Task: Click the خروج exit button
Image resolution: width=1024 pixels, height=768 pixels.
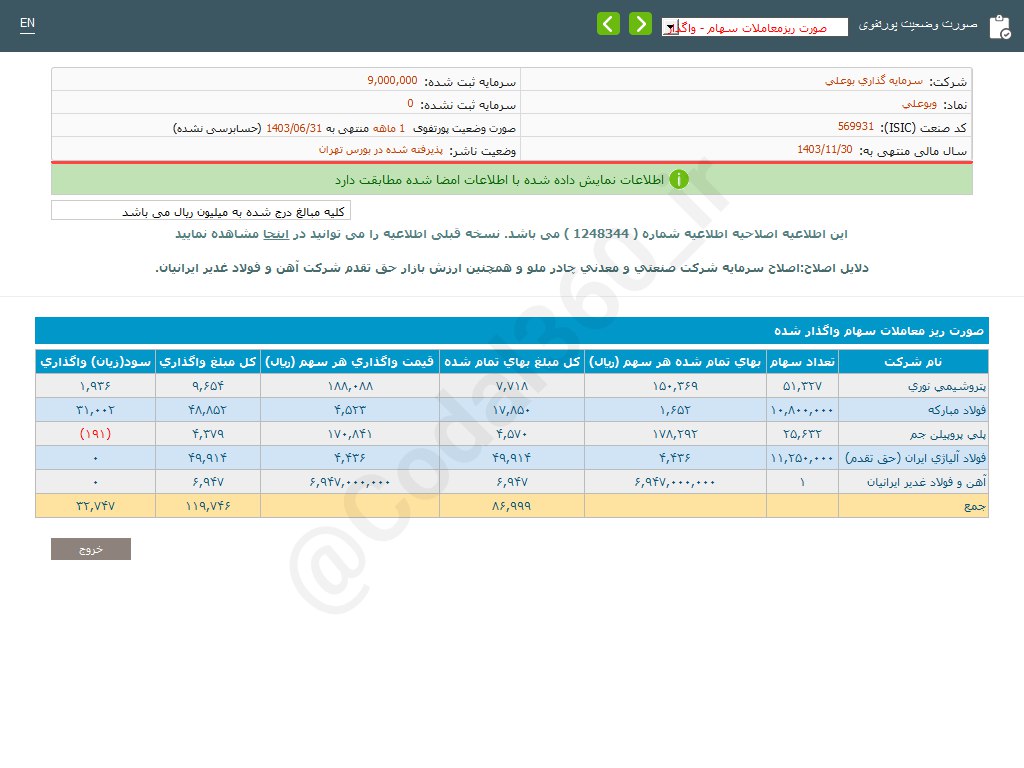Action: click(90, 548)
